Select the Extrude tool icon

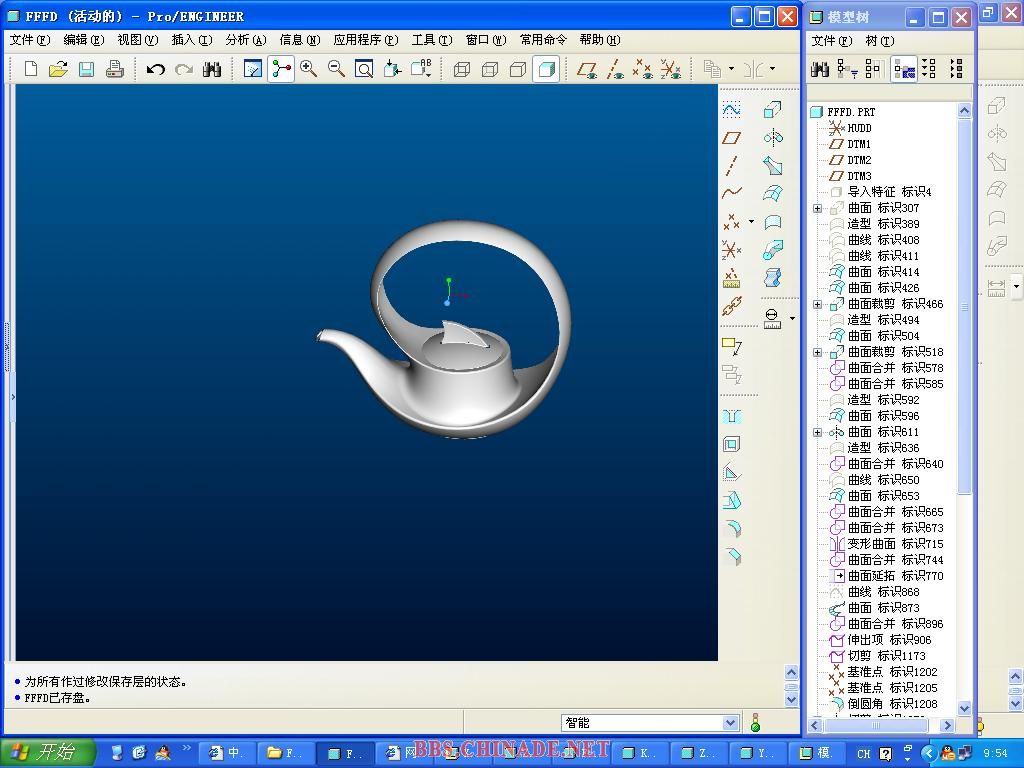tap(772, 110)
